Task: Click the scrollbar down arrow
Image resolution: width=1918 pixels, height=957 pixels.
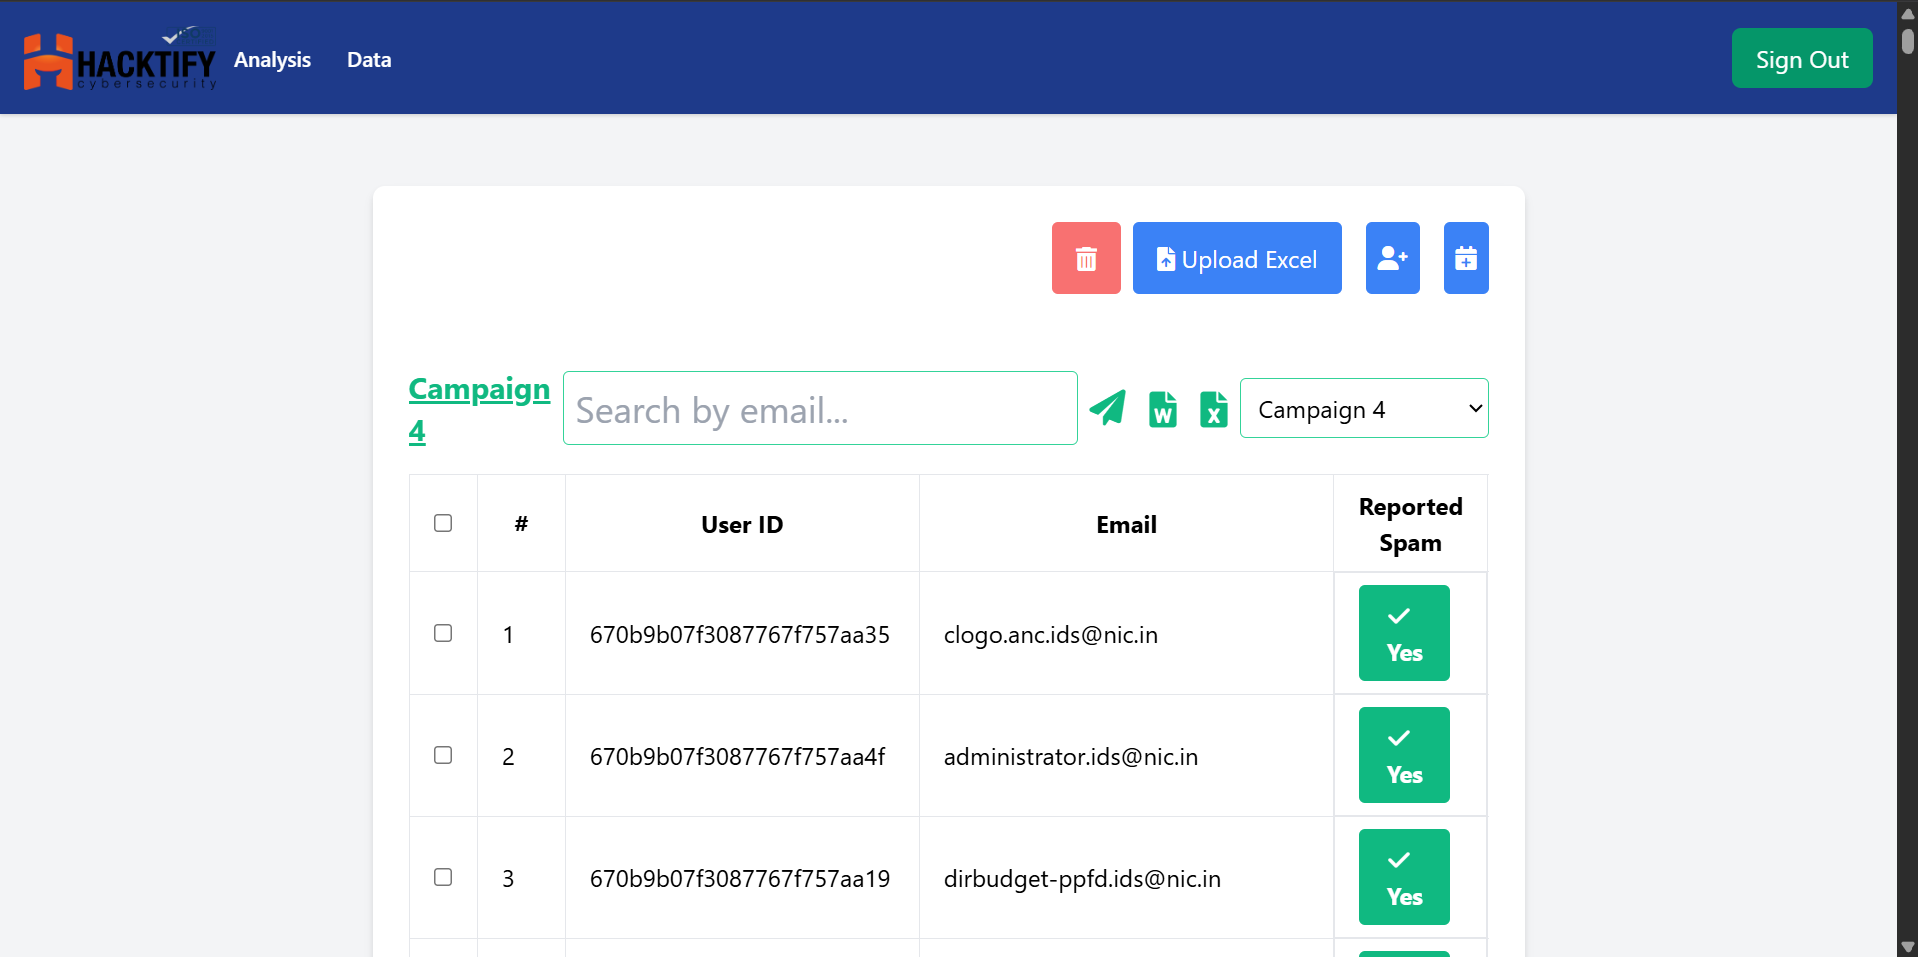Action: [1908, 947]
